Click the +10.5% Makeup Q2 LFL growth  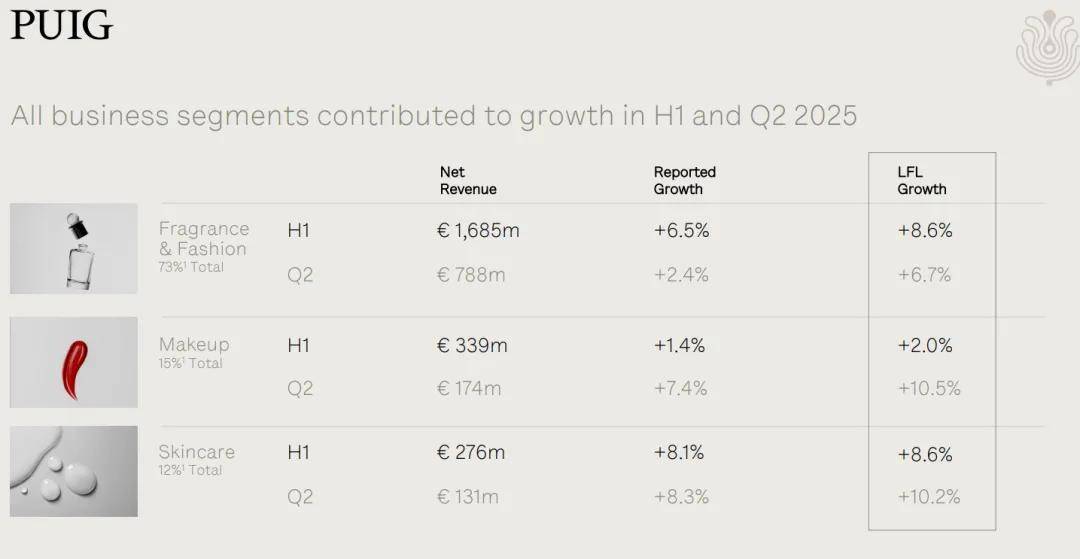point(928,389)
